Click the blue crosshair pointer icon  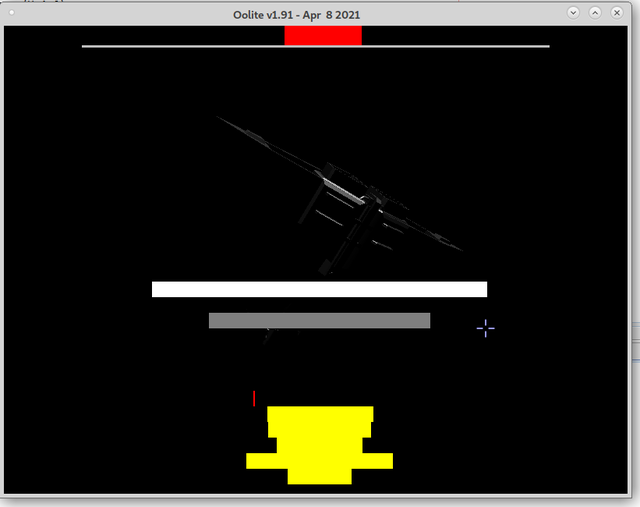click(485, 328)
